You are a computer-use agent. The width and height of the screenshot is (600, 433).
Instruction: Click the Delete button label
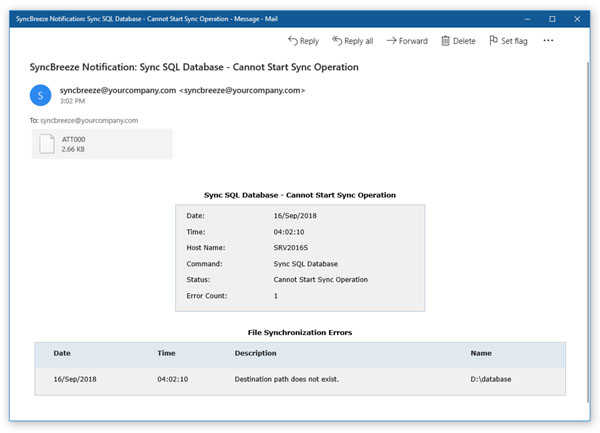point(464,41)
